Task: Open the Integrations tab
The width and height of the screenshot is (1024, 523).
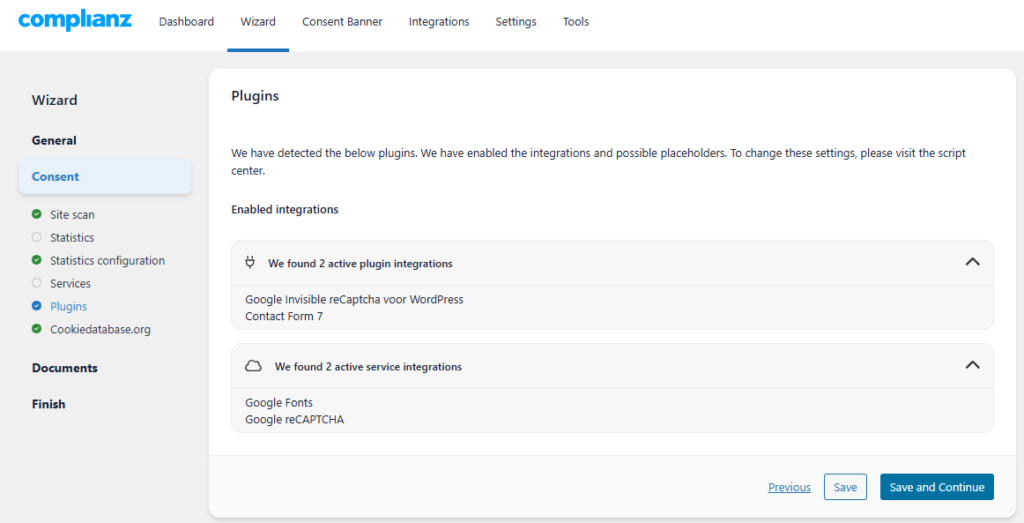Action: click(x=439, y=22)
